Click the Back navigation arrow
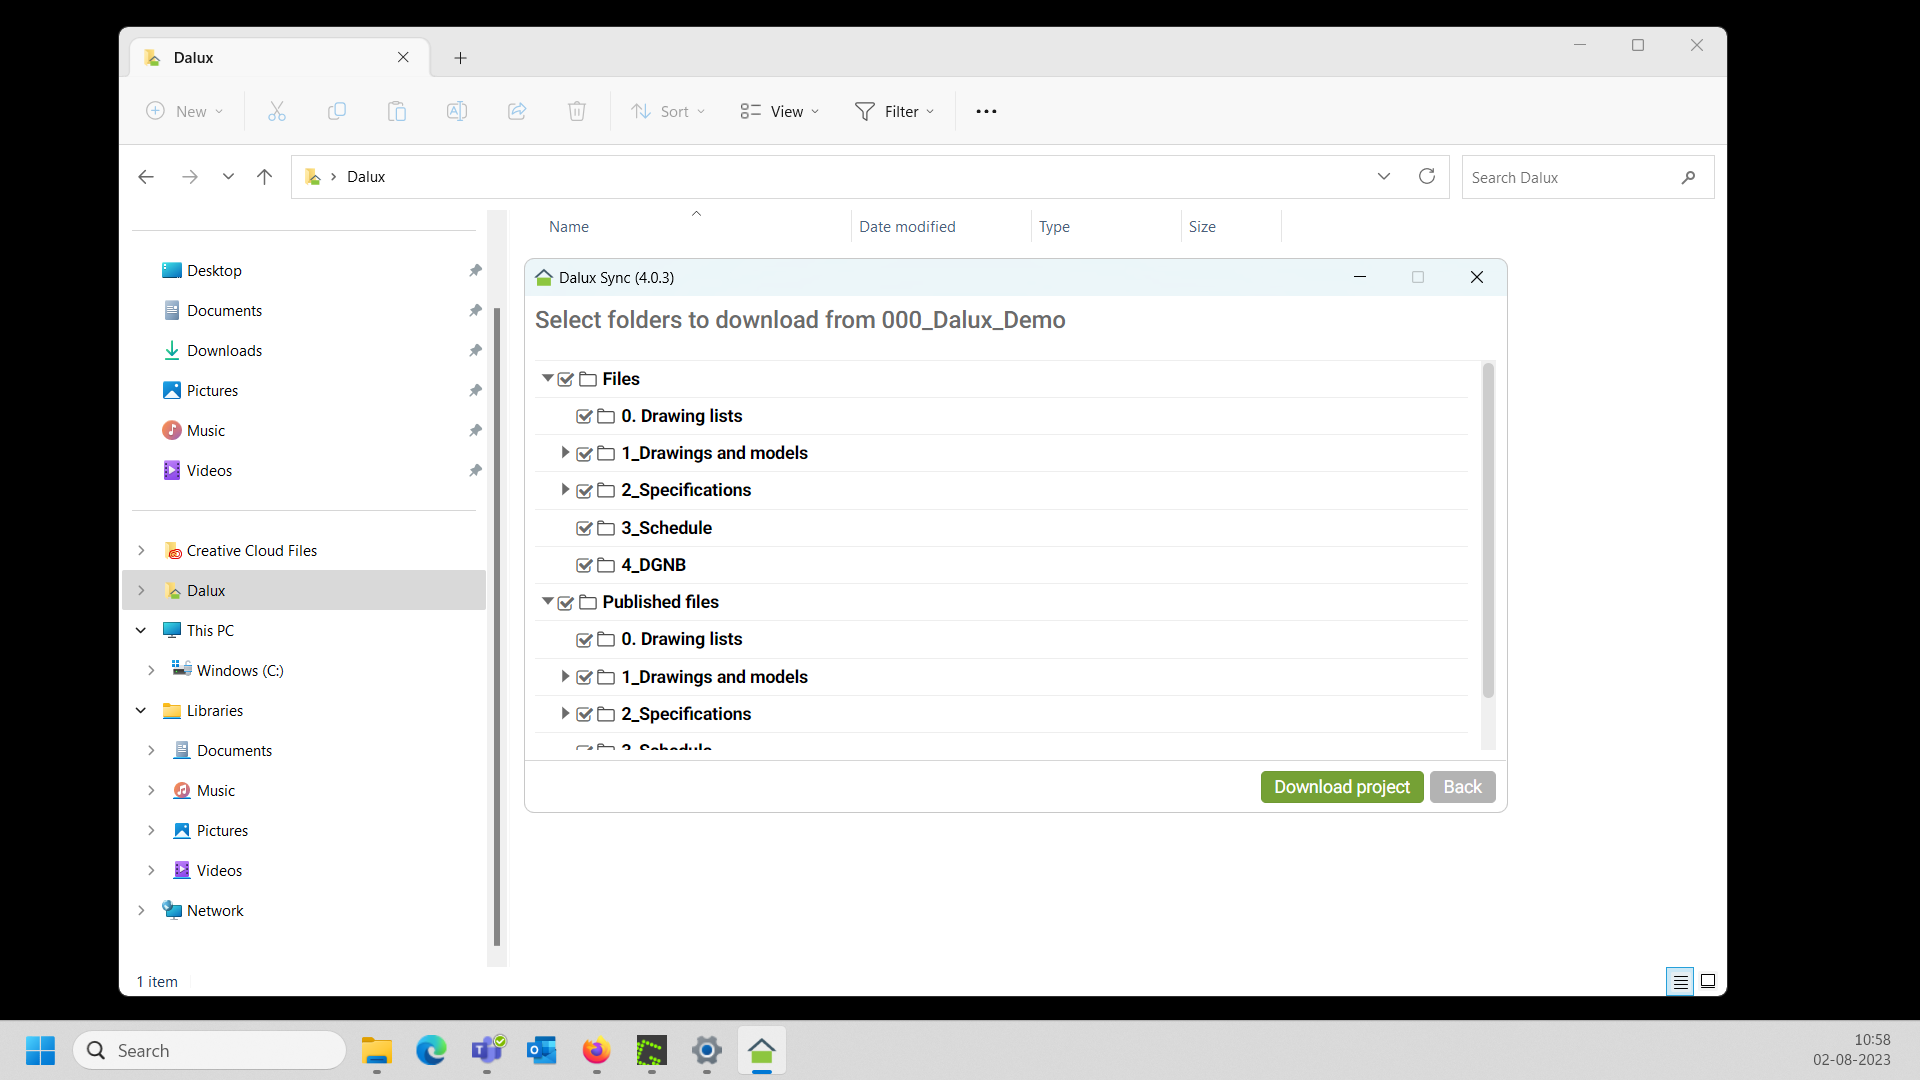This screenshot has width=1920, height=1080. 146,177
